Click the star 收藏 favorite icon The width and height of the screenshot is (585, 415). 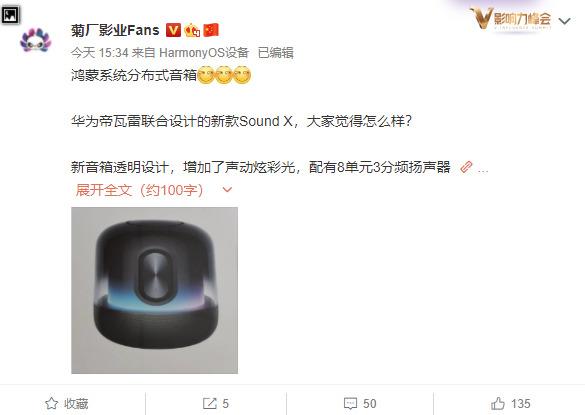51,403
